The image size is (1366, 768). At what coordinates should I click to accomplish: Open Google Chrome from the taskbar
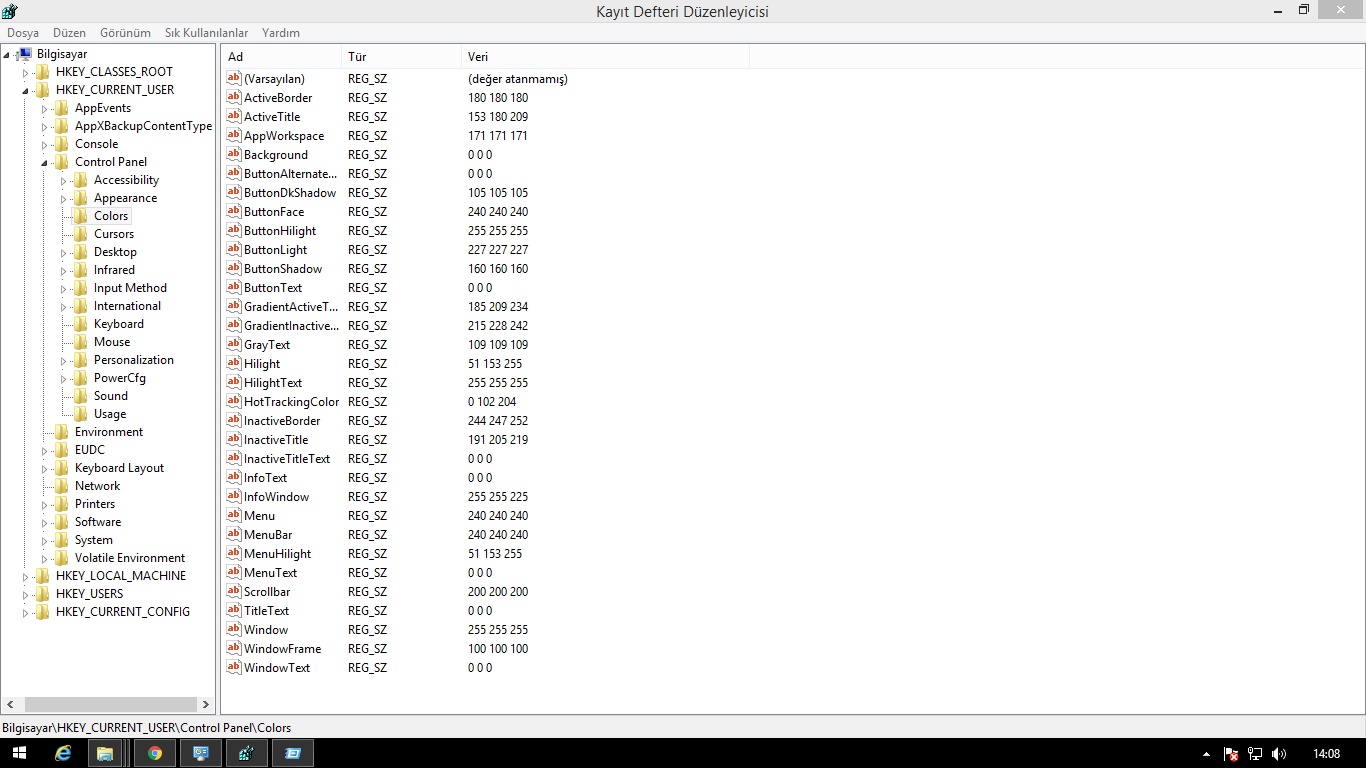155,753
